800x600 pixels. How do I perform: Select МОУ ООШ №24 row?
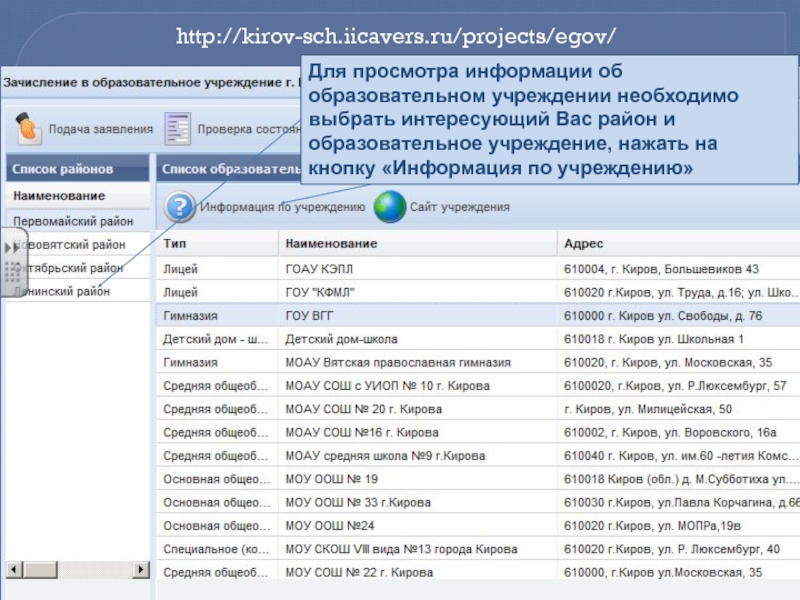point(478,526)
